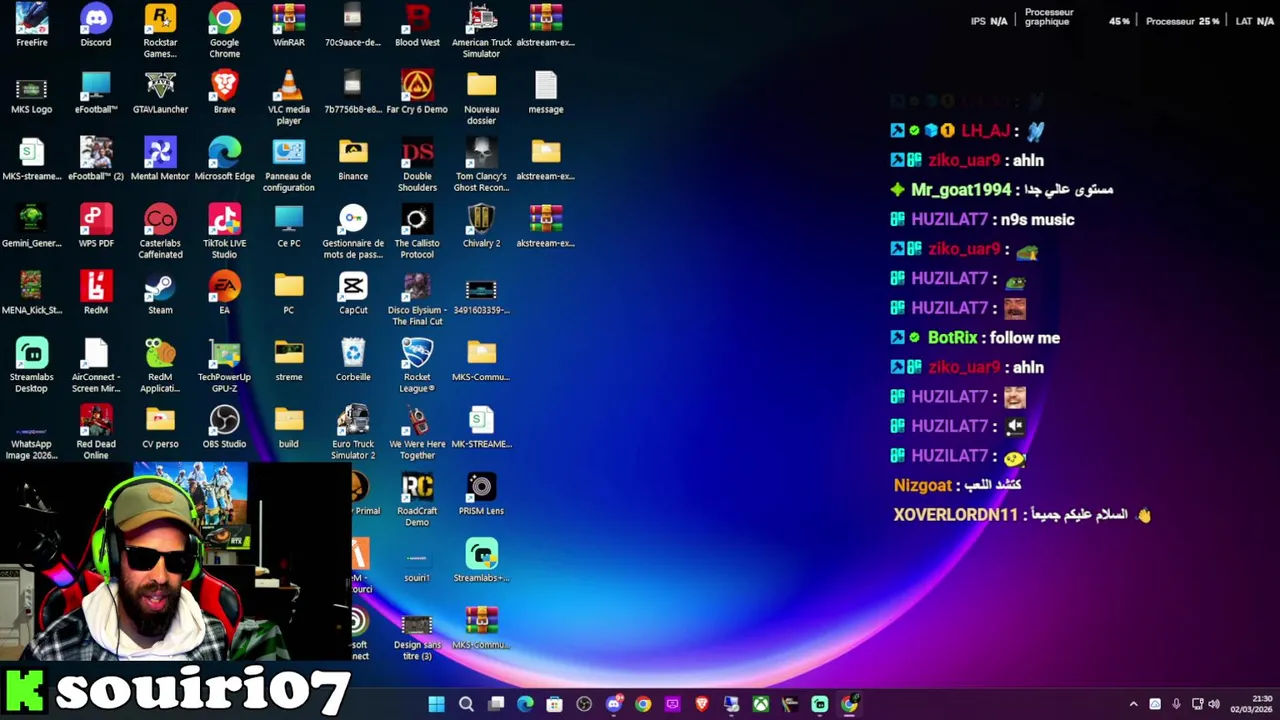This screenshot has width=1280, height=720.
Task: Launch WinRAR from the desktop
Action: click(289, 26)
